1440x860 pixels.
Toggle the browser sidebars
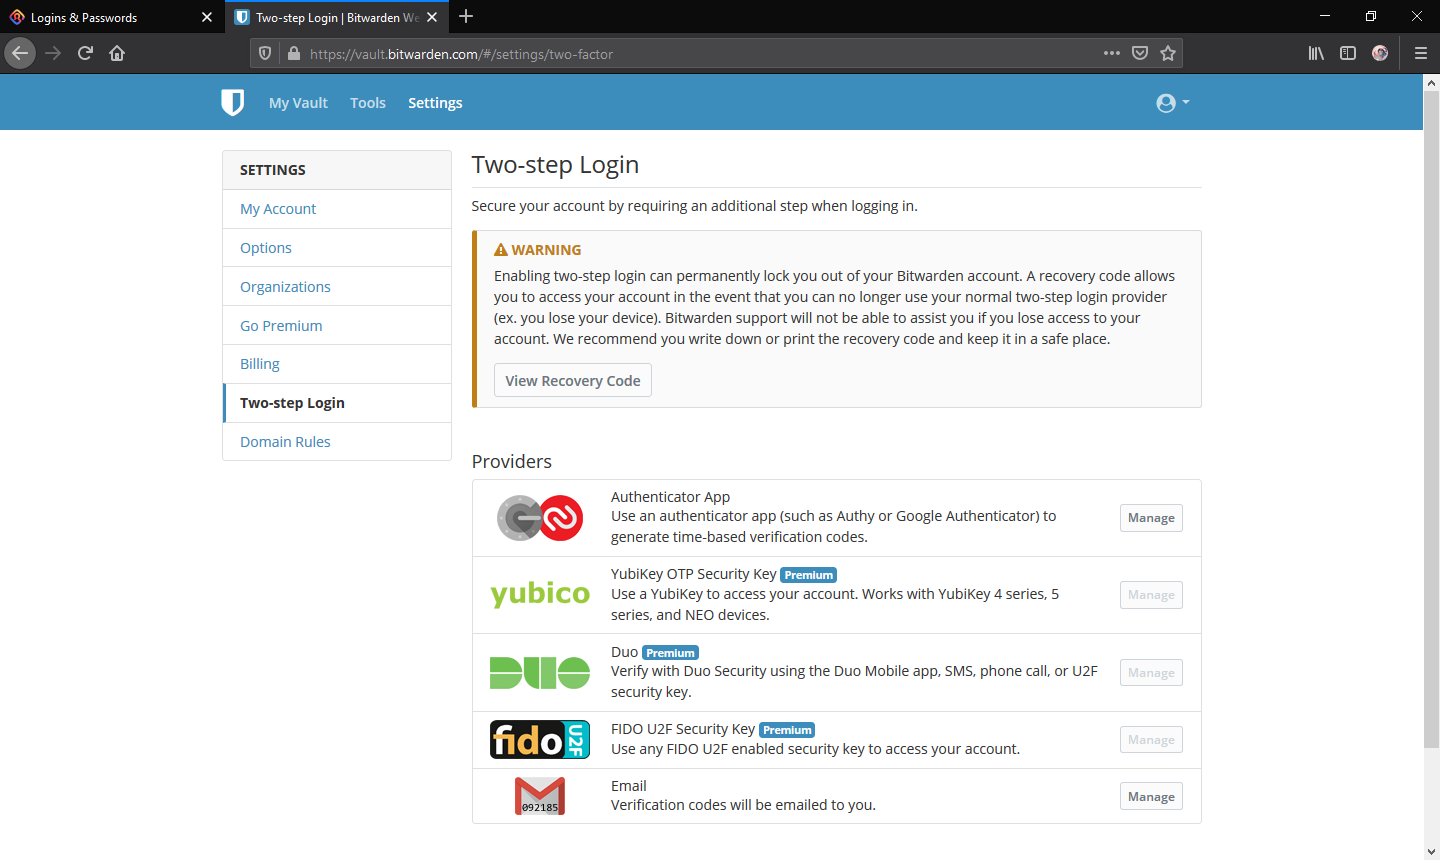[x=1348, y=53]
